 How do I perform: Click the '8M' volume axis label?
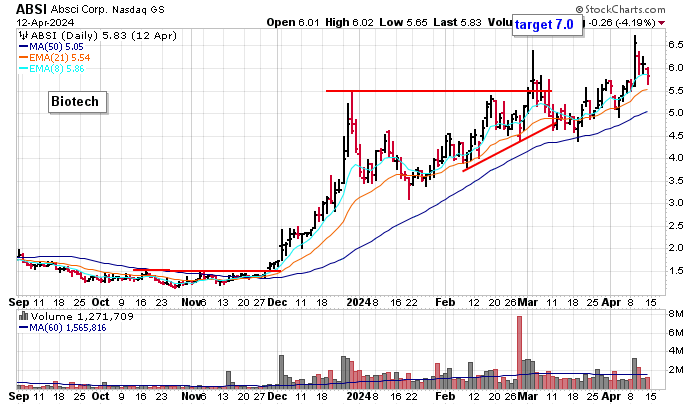(x=676, y=314)
